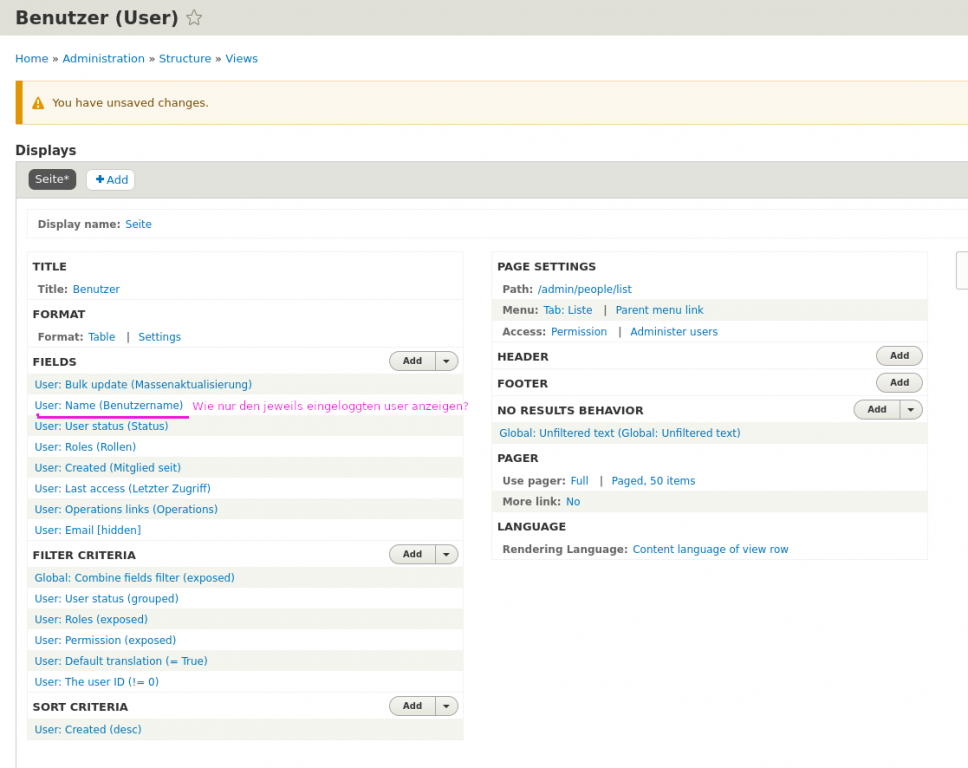Expand No Results Behavior dropdown arrow
The height and width of the screenshot is (768, 968).
911,409
